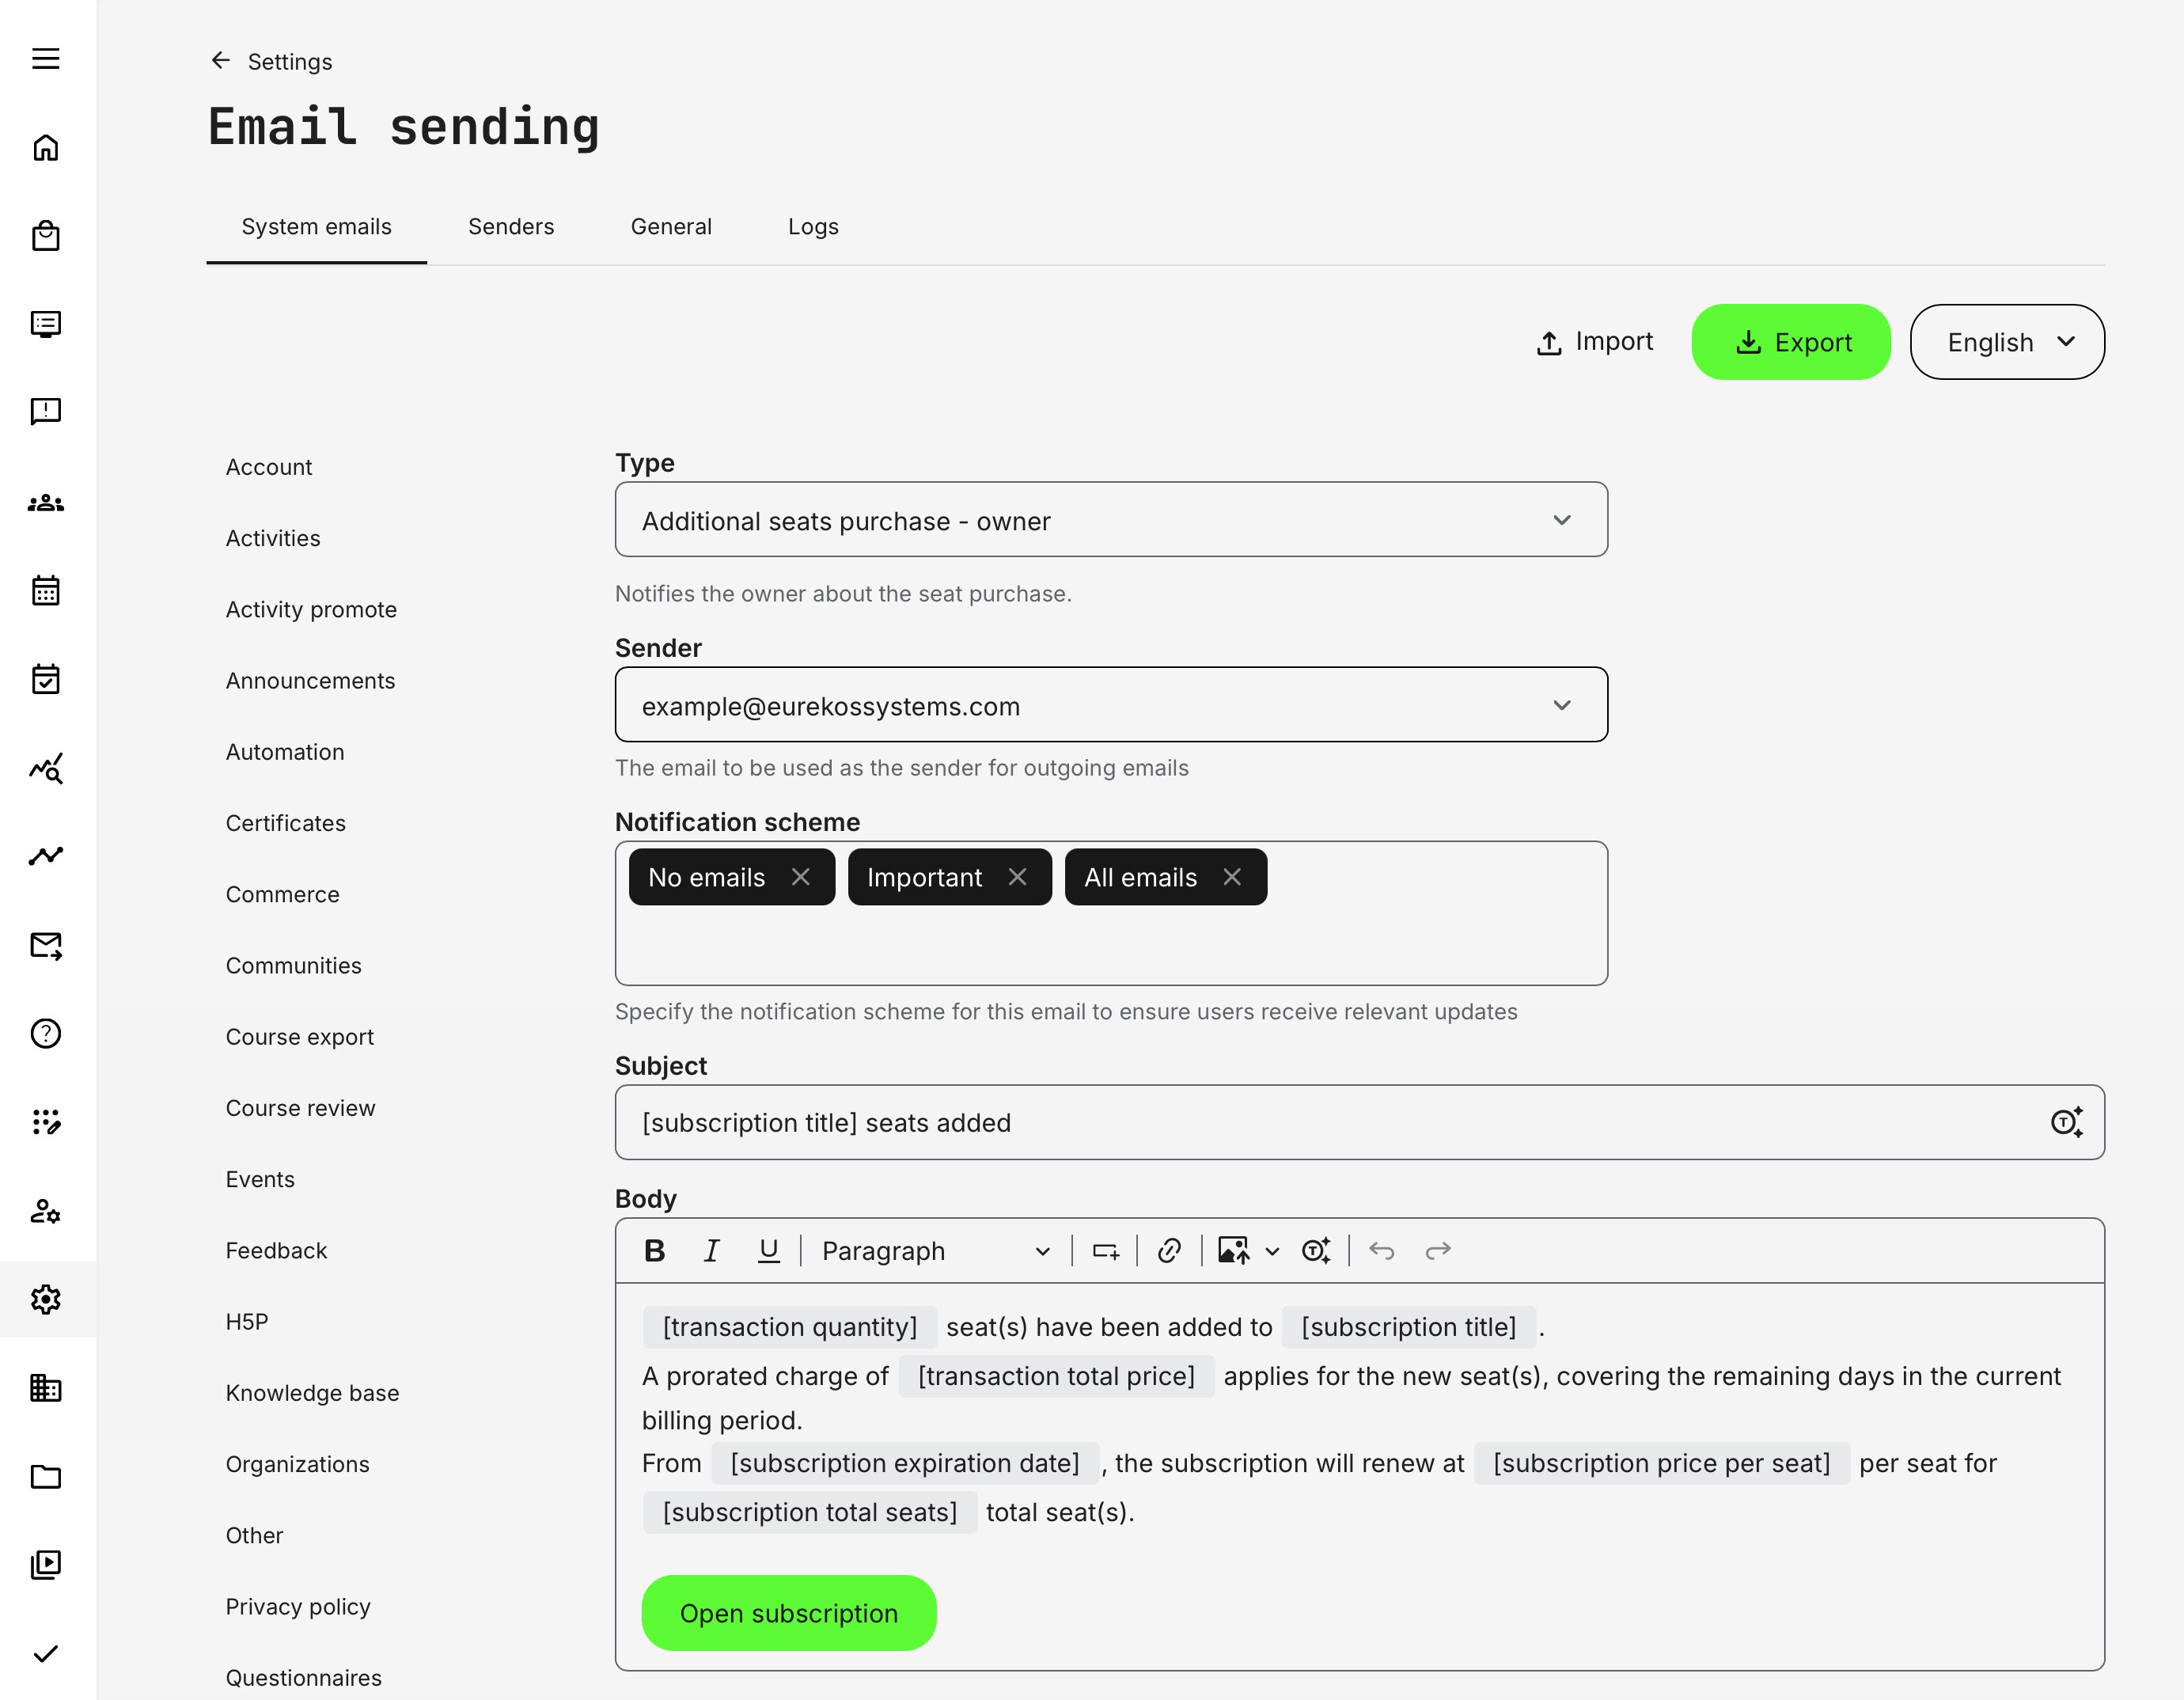Click the undo arrow in editor
This screenshot has height=1700, width=2184.
(x=1382, y=1251)
